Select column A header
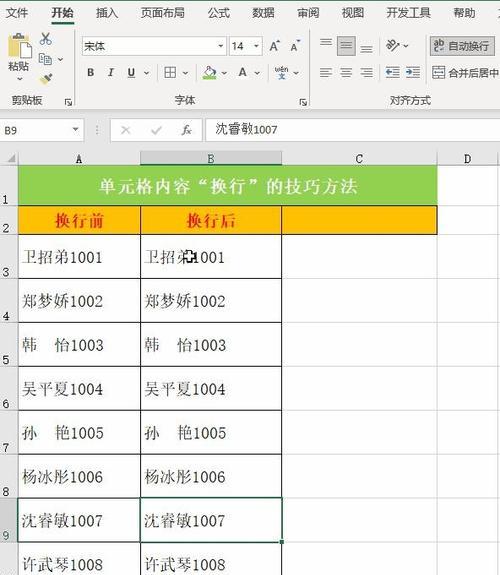Screen dimensions: 500x575 (79, 159)
